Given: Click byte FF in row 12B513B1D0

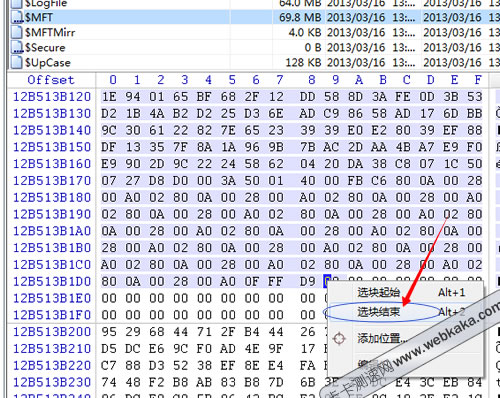Looking at the screenshot, I should point(276,281).
